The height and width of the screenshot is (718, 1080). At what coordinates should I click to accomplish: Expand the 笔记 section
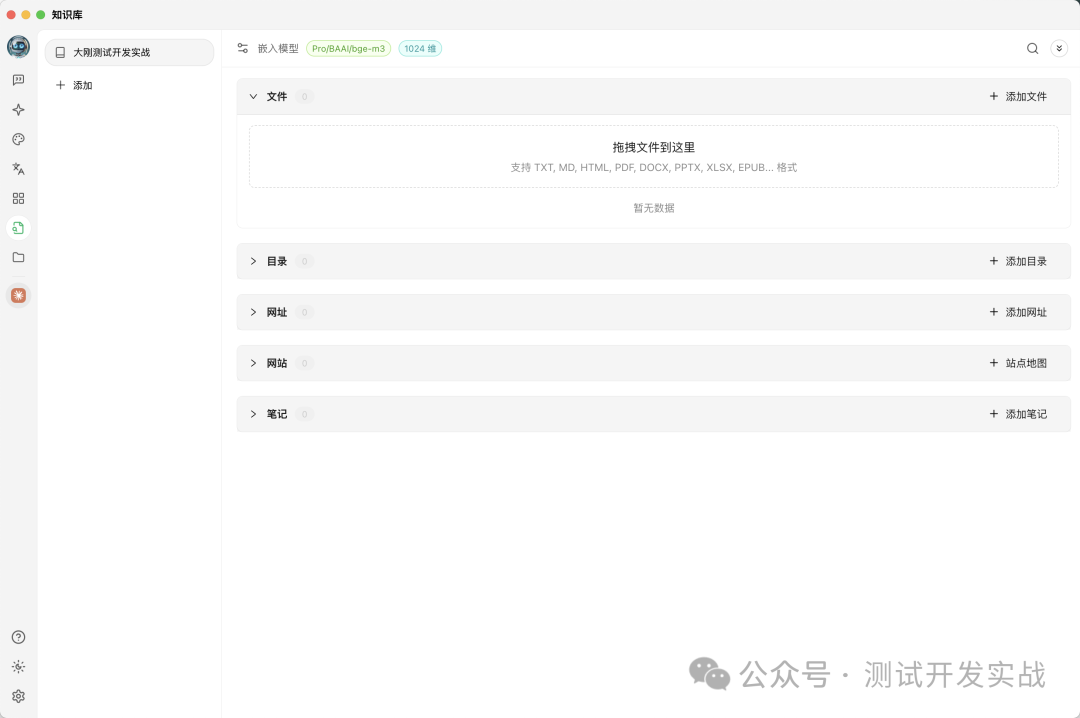click(254, 414)
